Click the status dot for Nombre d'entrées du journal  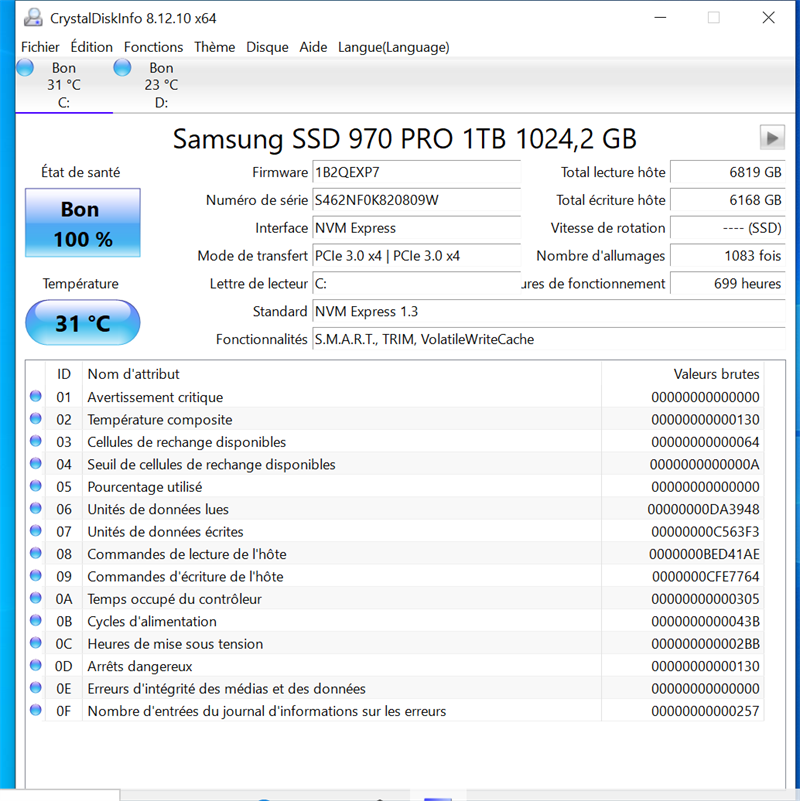36,711
